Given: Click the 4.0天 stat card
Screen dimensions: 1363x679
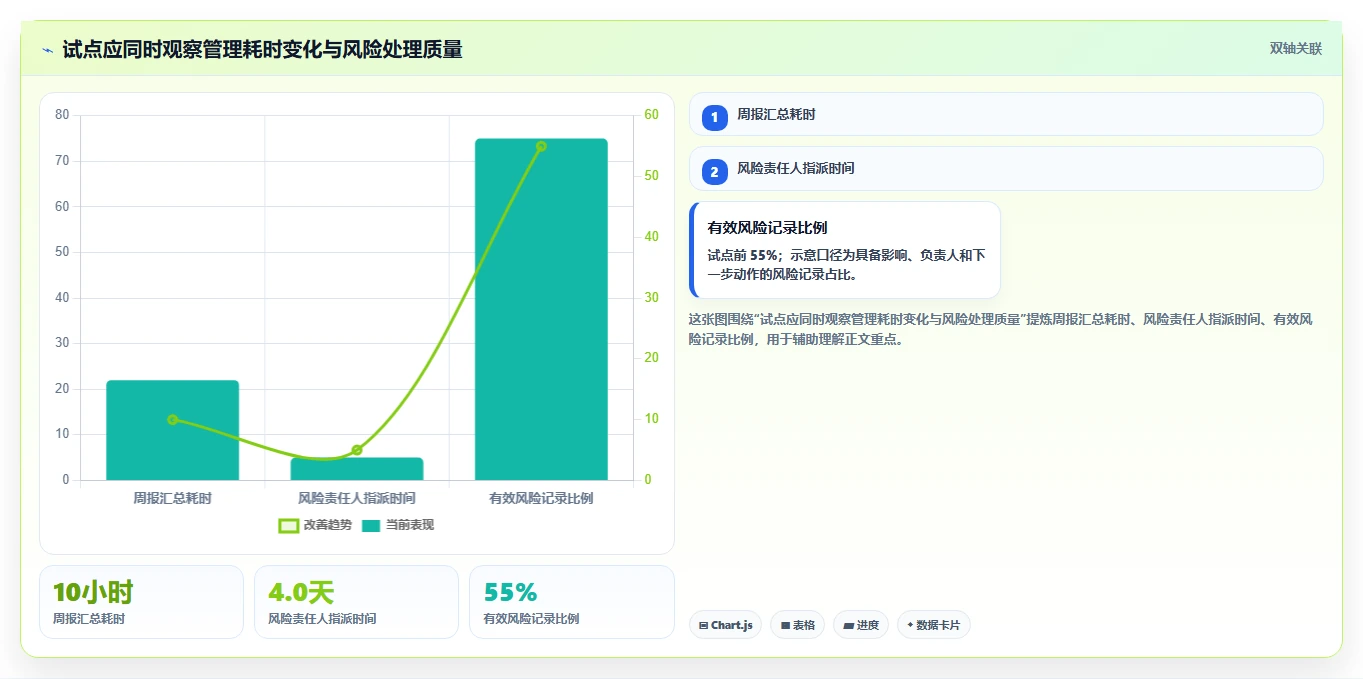Looking at the screenshot, I should 356,602.
